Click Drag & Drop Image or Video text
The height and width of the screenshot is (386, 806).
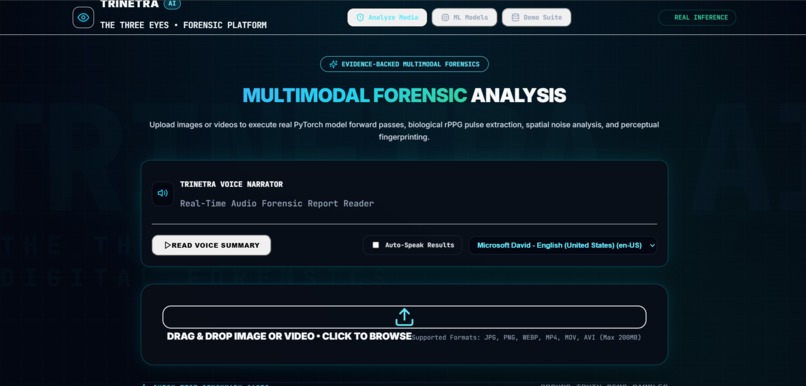(289, 337)
